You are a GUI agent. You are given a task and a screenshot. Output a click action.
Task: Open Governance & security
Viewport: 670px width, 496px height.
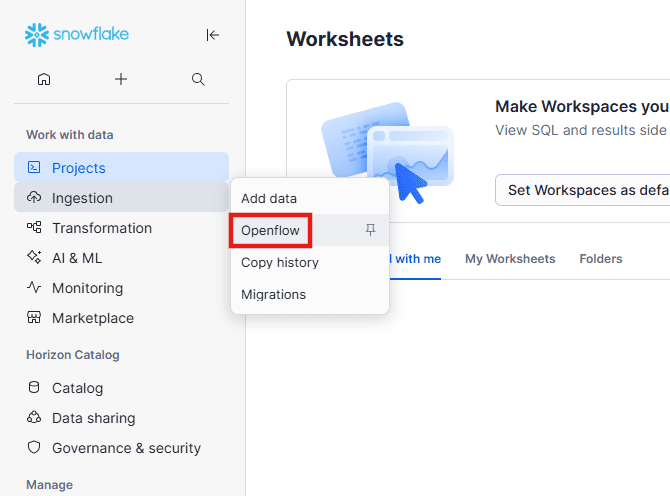click(x=121, y=447)
